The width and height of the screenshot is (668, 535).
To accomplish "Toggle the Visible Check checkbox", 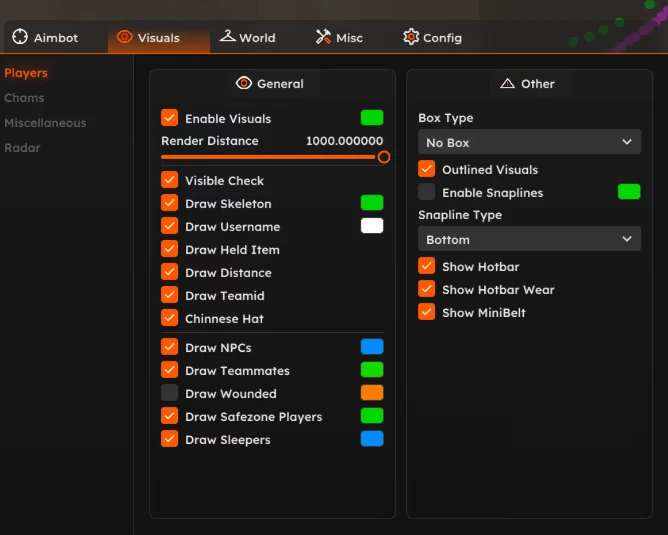I will point(170,180).
